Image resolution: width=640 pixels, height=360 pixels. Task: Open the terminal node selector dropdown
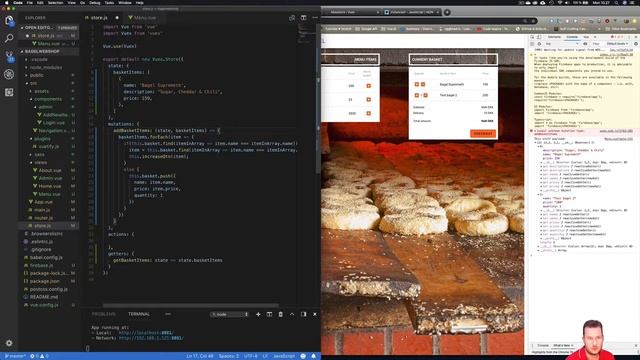tap(229, 314)
